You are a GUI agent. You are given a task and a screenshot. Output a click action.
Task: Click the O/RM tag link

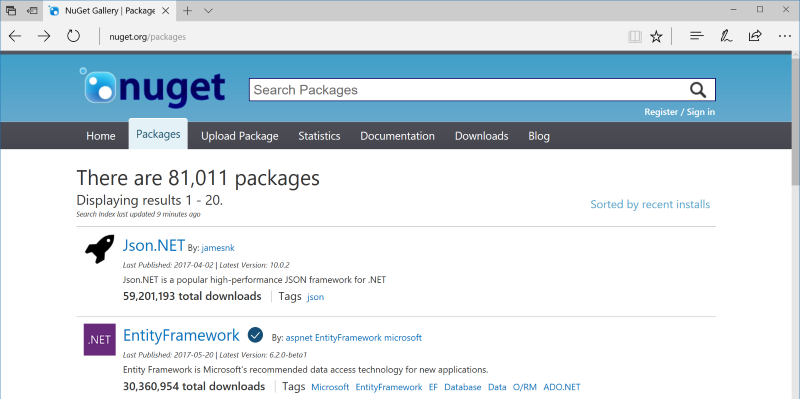[x=524, y=387]
